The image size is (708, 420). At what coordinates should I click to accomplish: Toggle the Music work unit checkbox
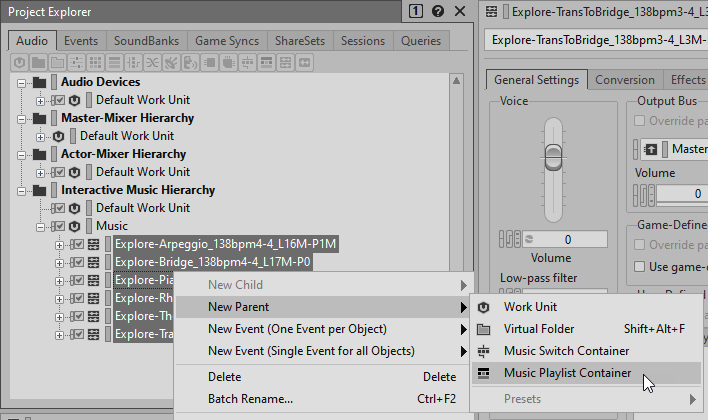tap(58, 226)
